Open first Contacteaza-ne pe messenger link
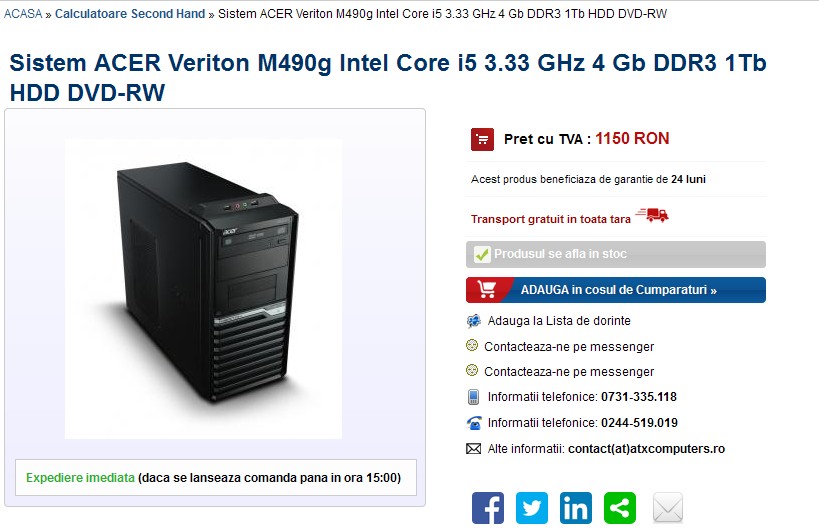Viewport: 819px width, 532px height. [569, 347]
